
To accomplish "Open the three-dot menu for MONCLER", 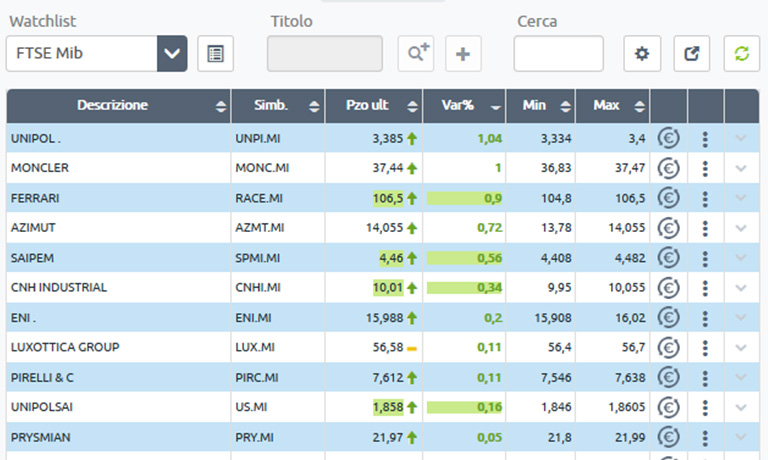I will click(705, 169).
